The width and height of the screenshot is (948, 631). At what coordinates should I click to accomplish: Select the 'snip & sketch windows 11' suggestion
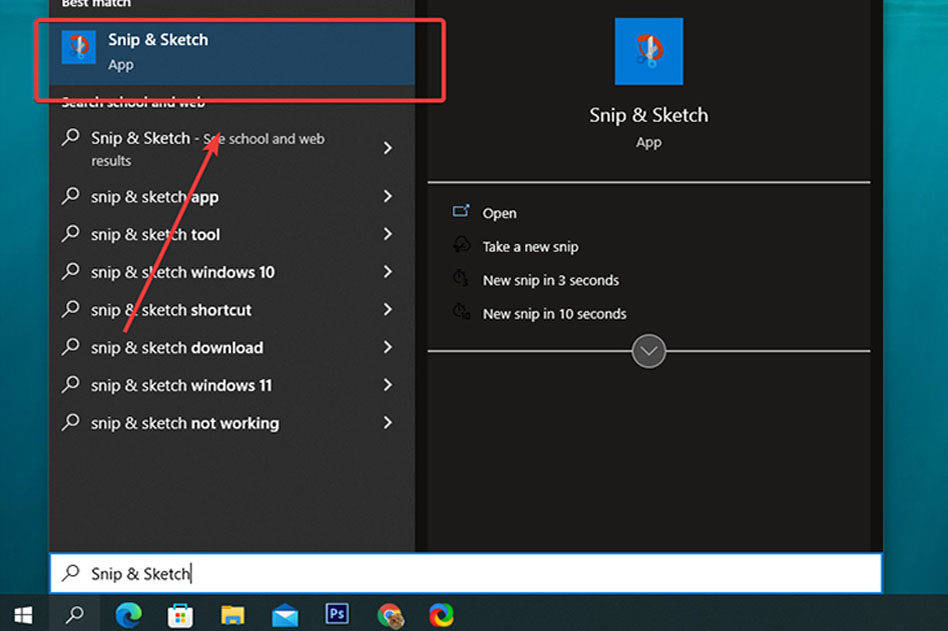point(232,385)
